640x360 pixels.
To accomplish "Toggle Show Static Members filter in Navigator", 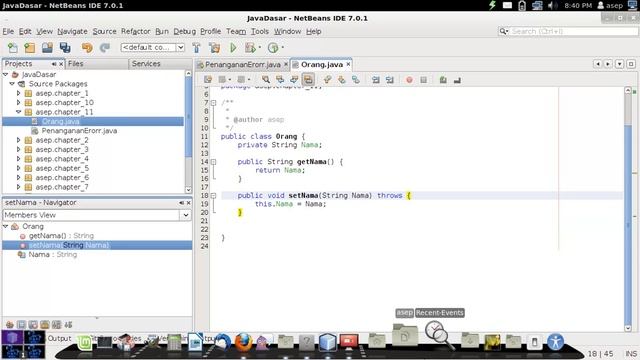I will [x=33, y=325].
